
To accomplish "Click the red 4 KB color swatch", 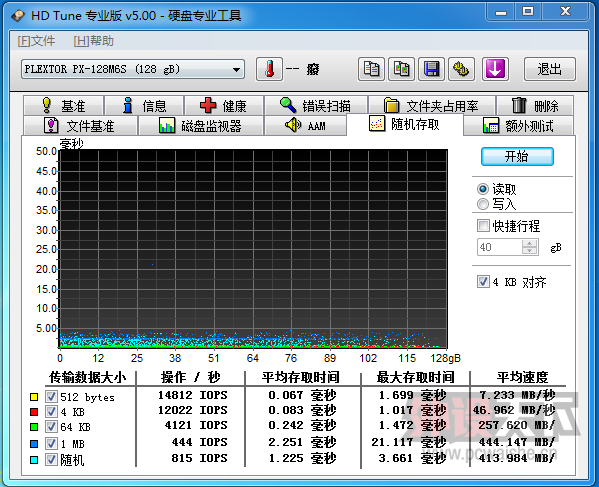I will 34,412.
